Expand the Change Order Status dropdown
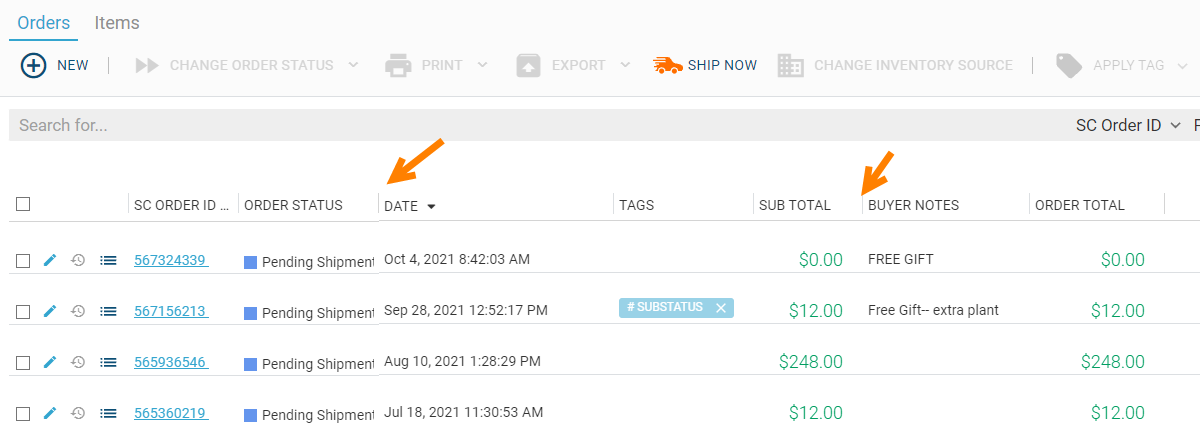This screenshot has width=1200, height=423. point(353,65)
